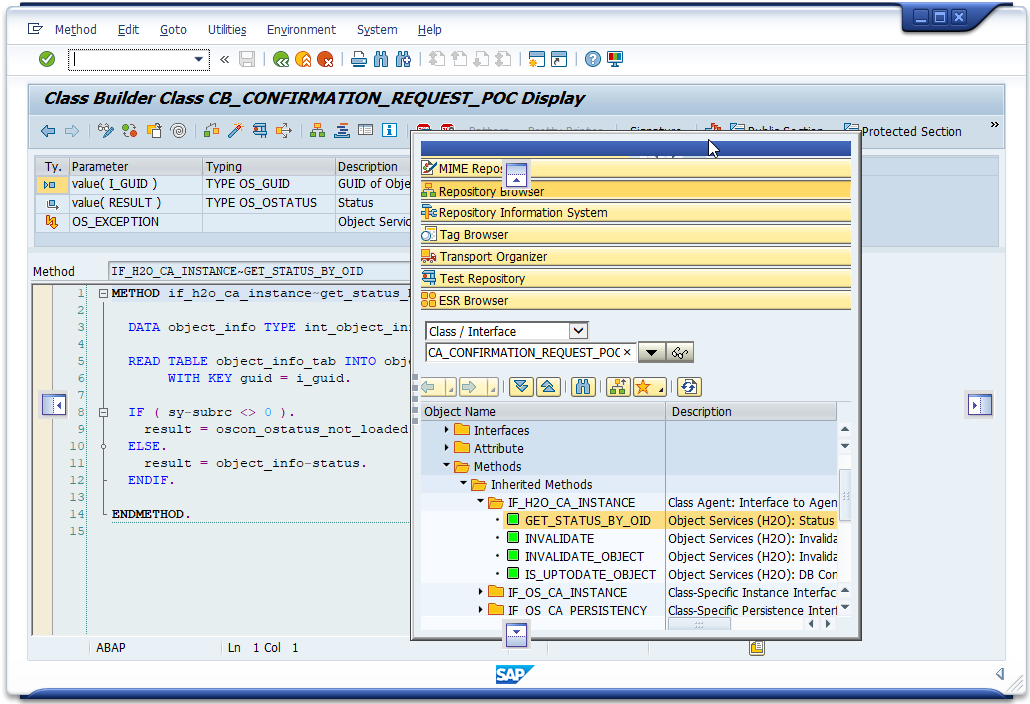Open the Utilities menu
This screenshot has height=704, width=1030.
(x=227, y=30)
